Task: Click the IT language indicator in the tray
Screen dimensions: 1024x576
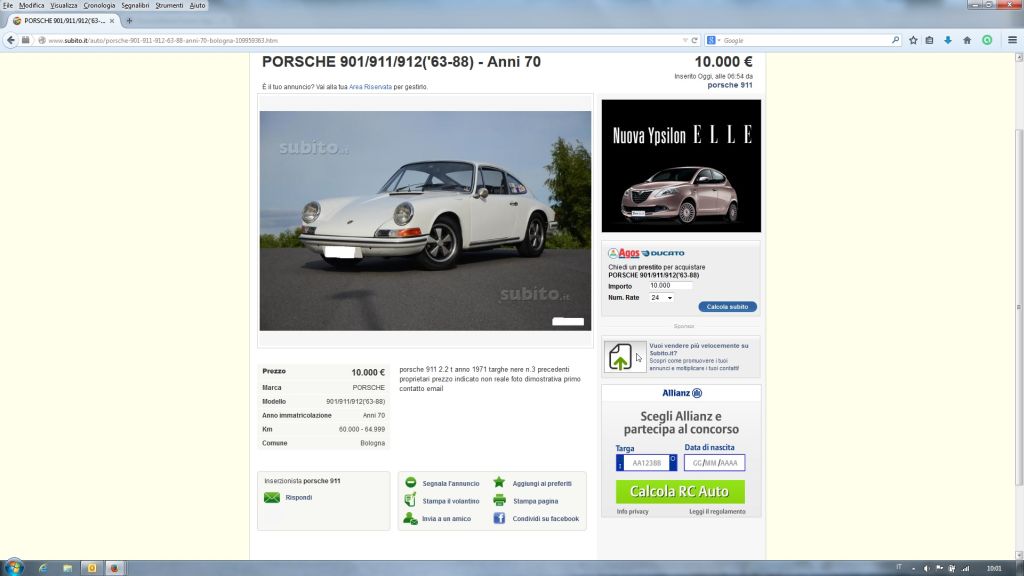Action: coord(899,568)
